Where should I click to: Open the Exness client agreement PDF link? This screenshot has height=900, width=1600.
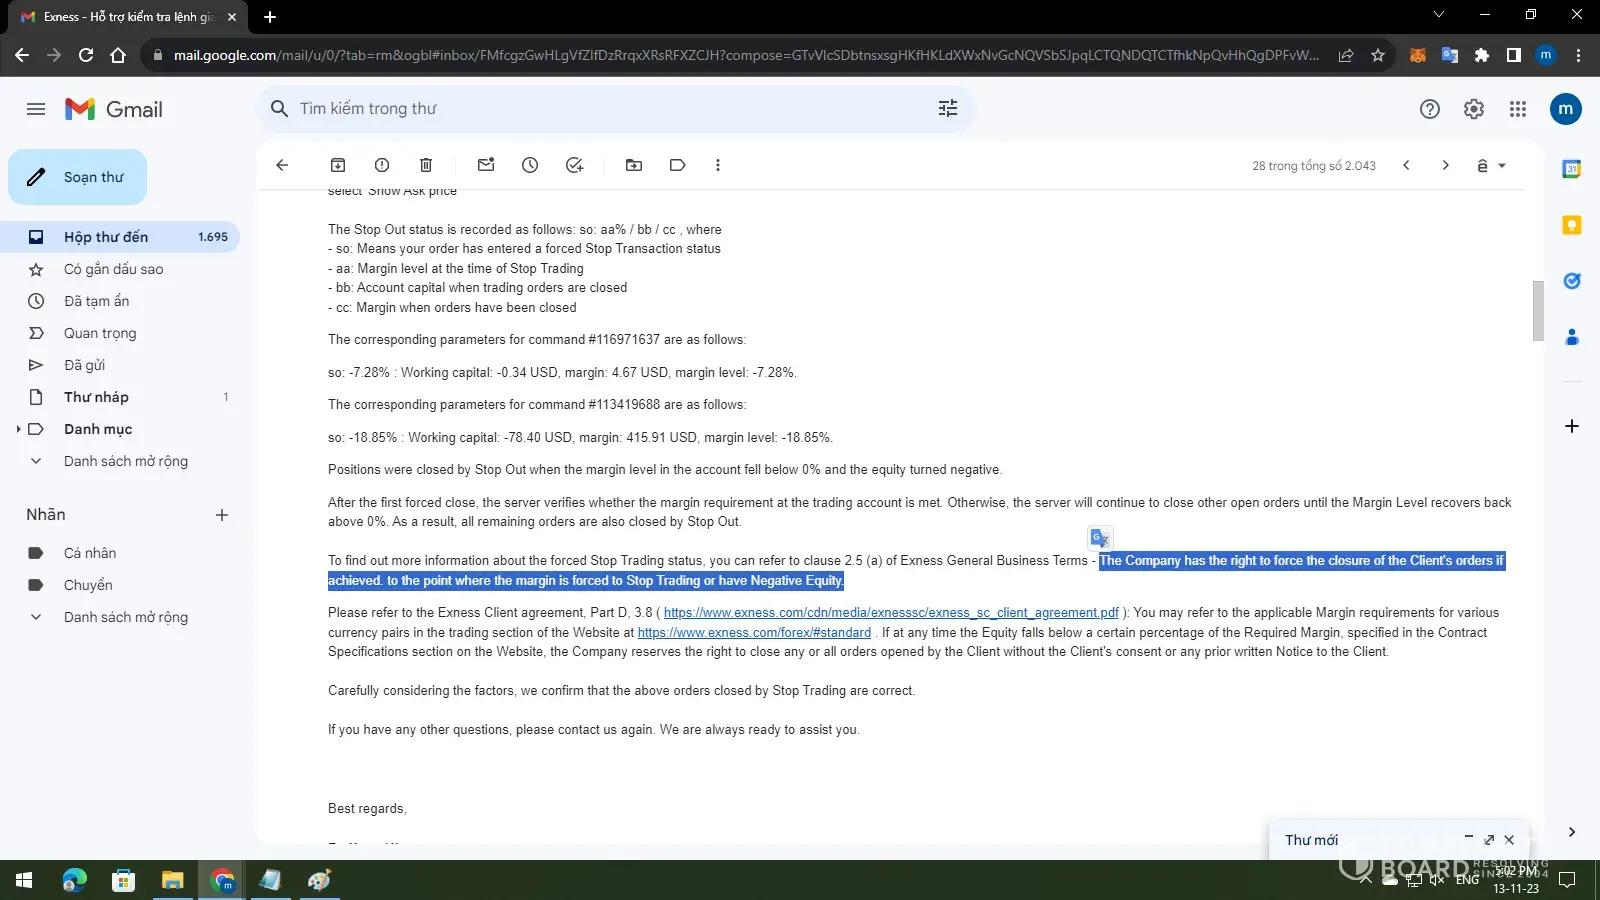click(x=891, y=613)
